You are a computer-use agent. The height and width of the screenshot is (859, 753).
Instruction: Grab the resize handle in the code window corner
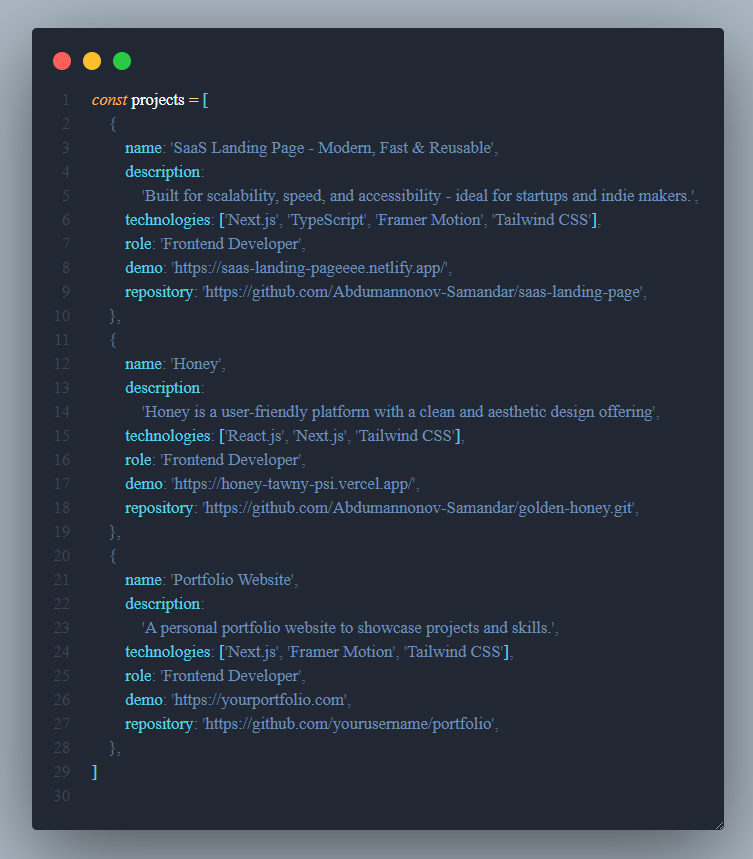click(717, 823)
